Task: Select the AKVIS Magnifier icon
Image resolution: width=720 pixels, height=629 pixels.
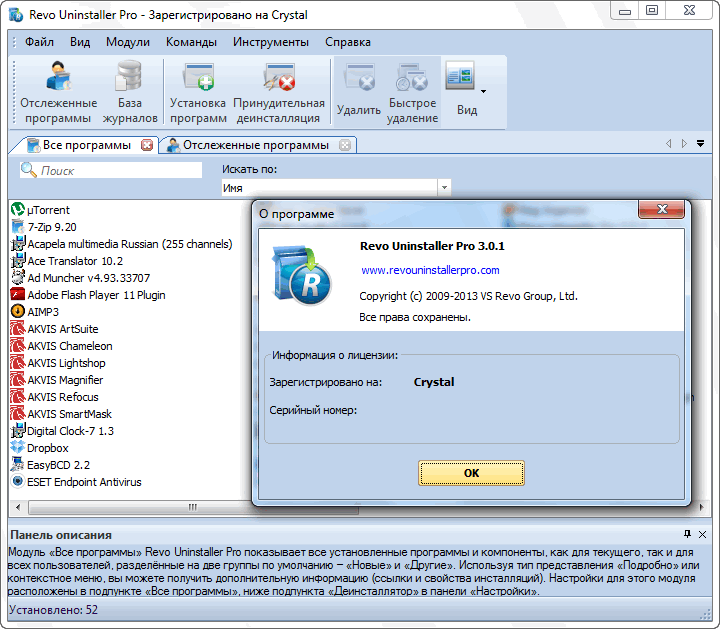Action: point(17,379)
